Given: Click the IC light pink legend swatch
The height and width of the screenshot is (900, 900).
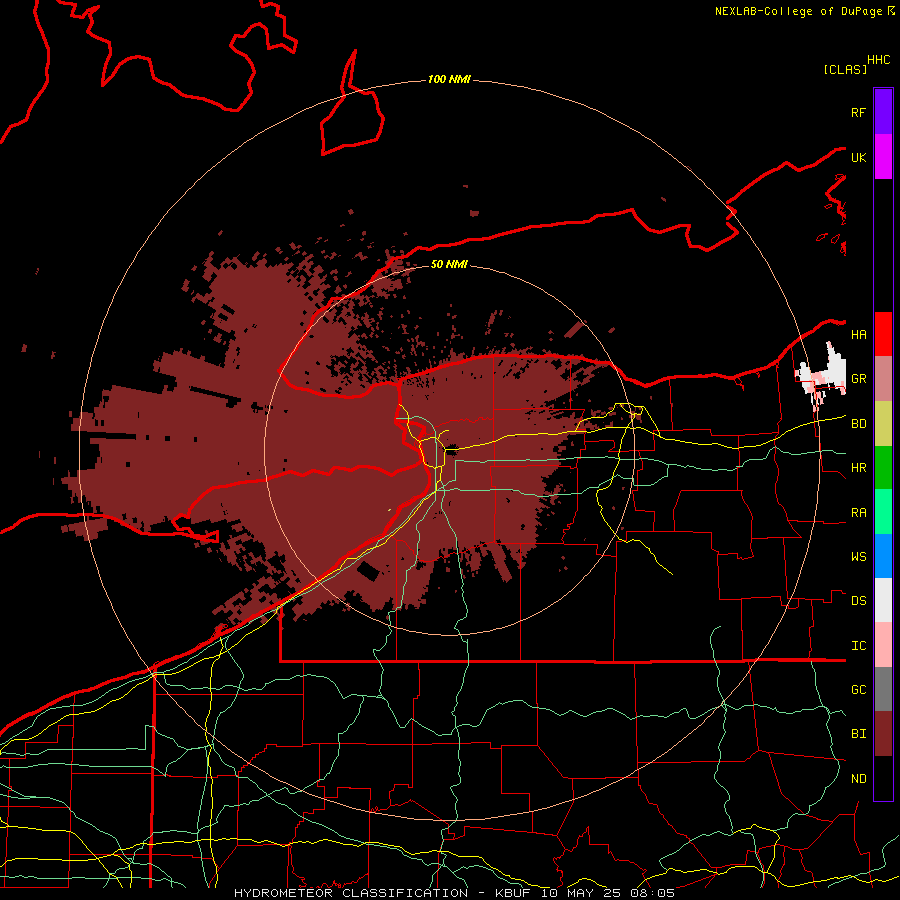Looking at the screenshot, I should [x=883, y=645].
